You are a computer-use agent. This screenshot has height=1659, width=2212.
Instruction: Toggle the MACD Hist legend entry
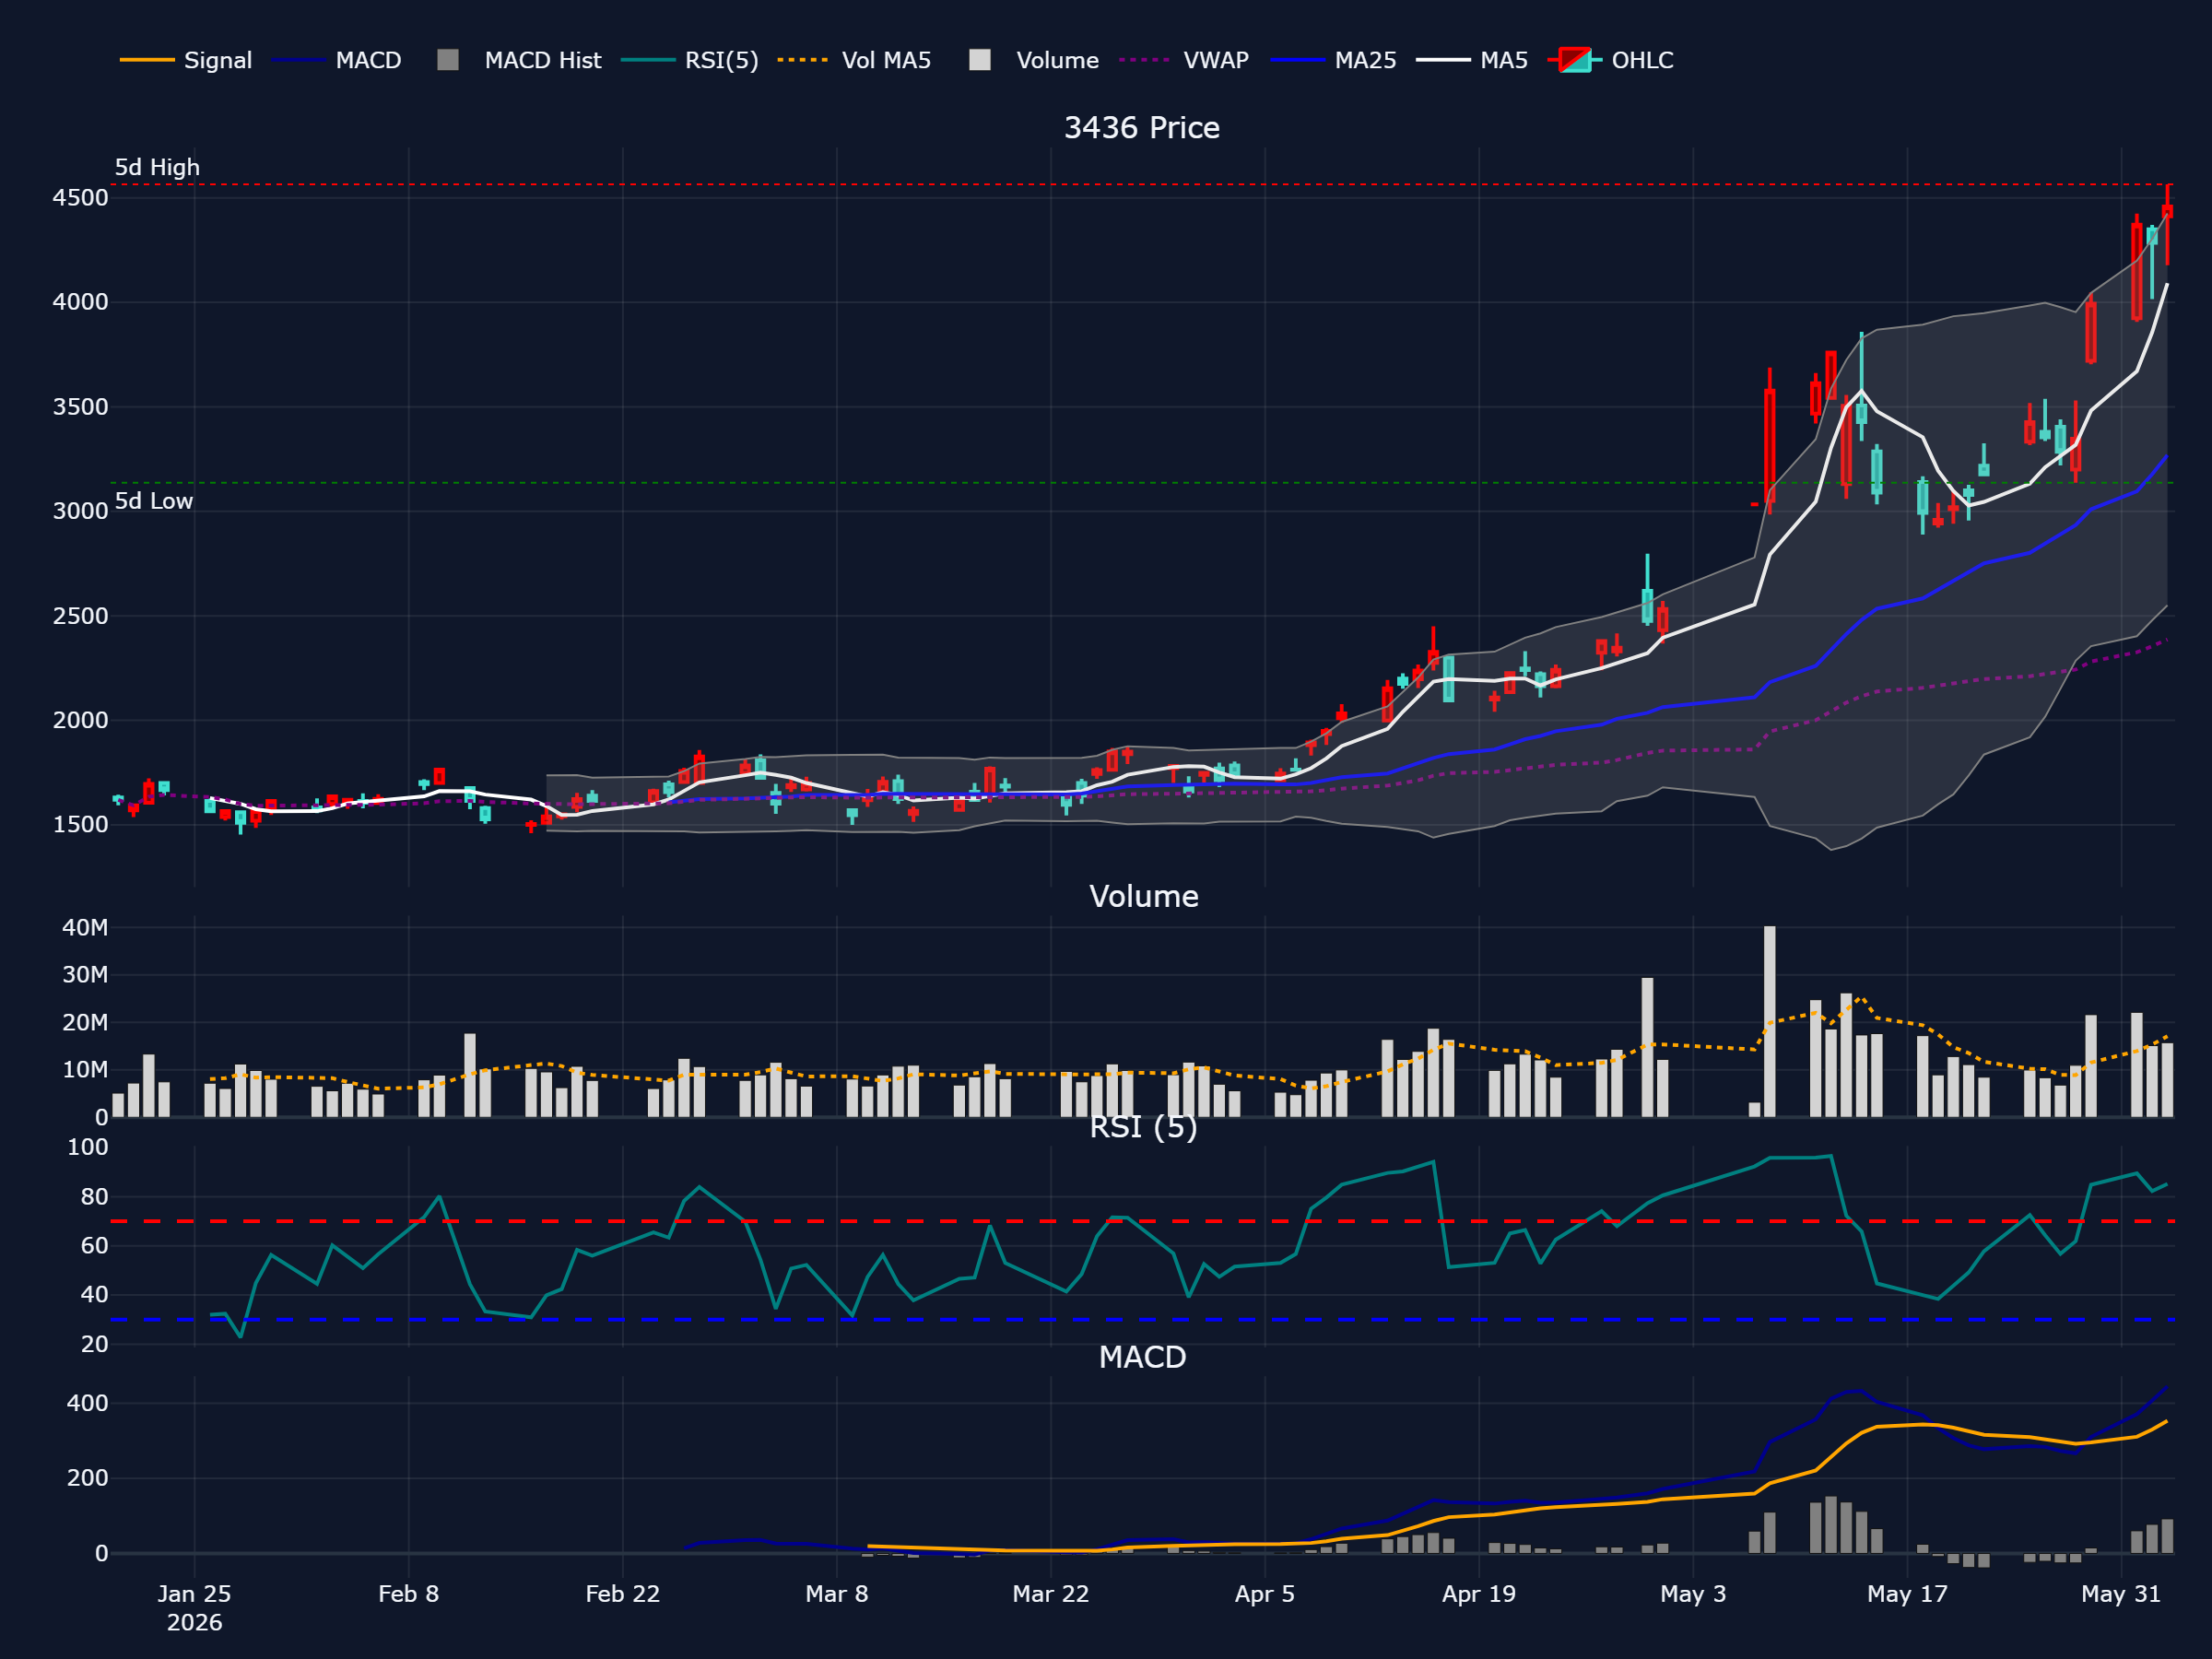(520, 60)
